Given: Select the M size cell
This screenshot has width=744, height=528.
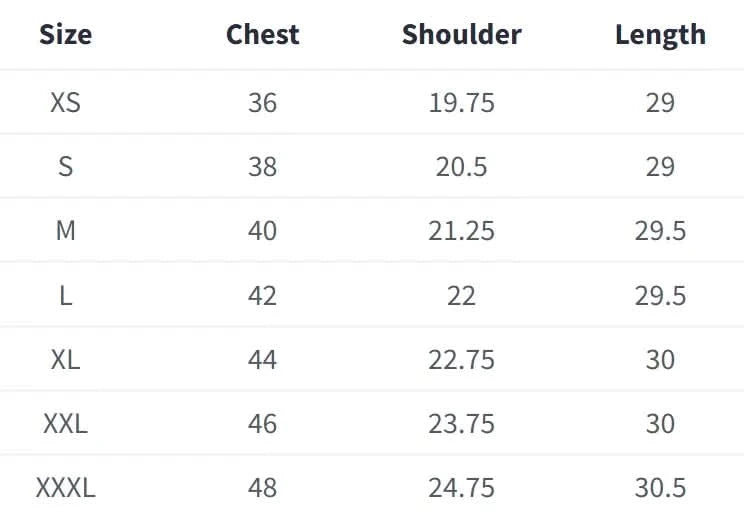Looking at the screenshot, I should (x=65, y=231).
